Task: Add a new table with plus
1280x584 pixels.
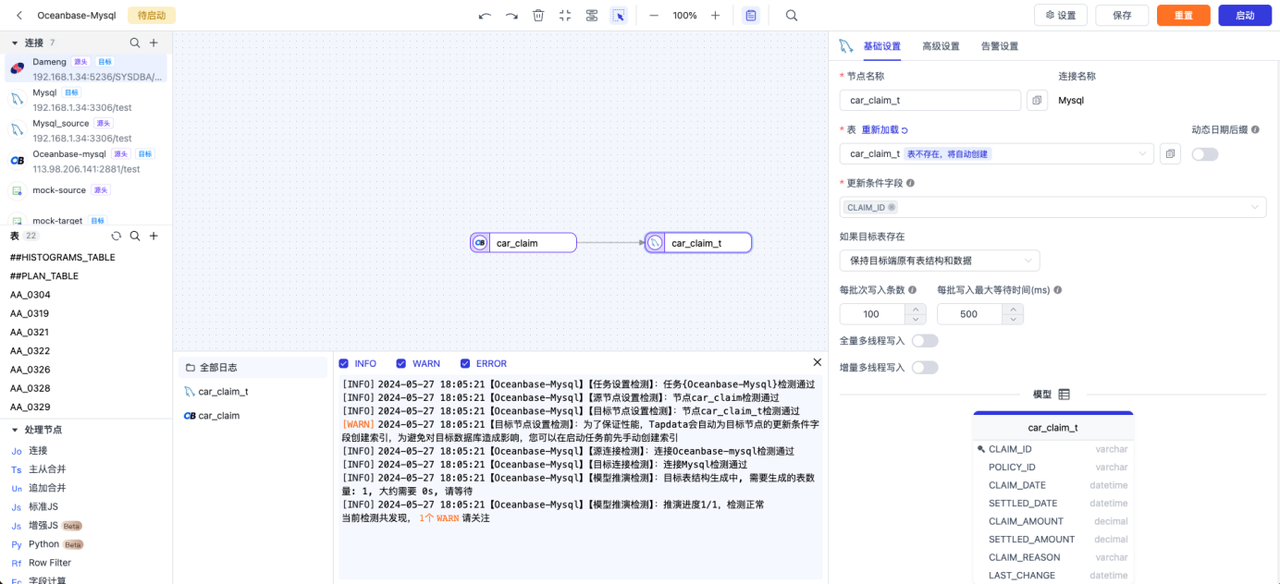Action: tap(154, 236)
